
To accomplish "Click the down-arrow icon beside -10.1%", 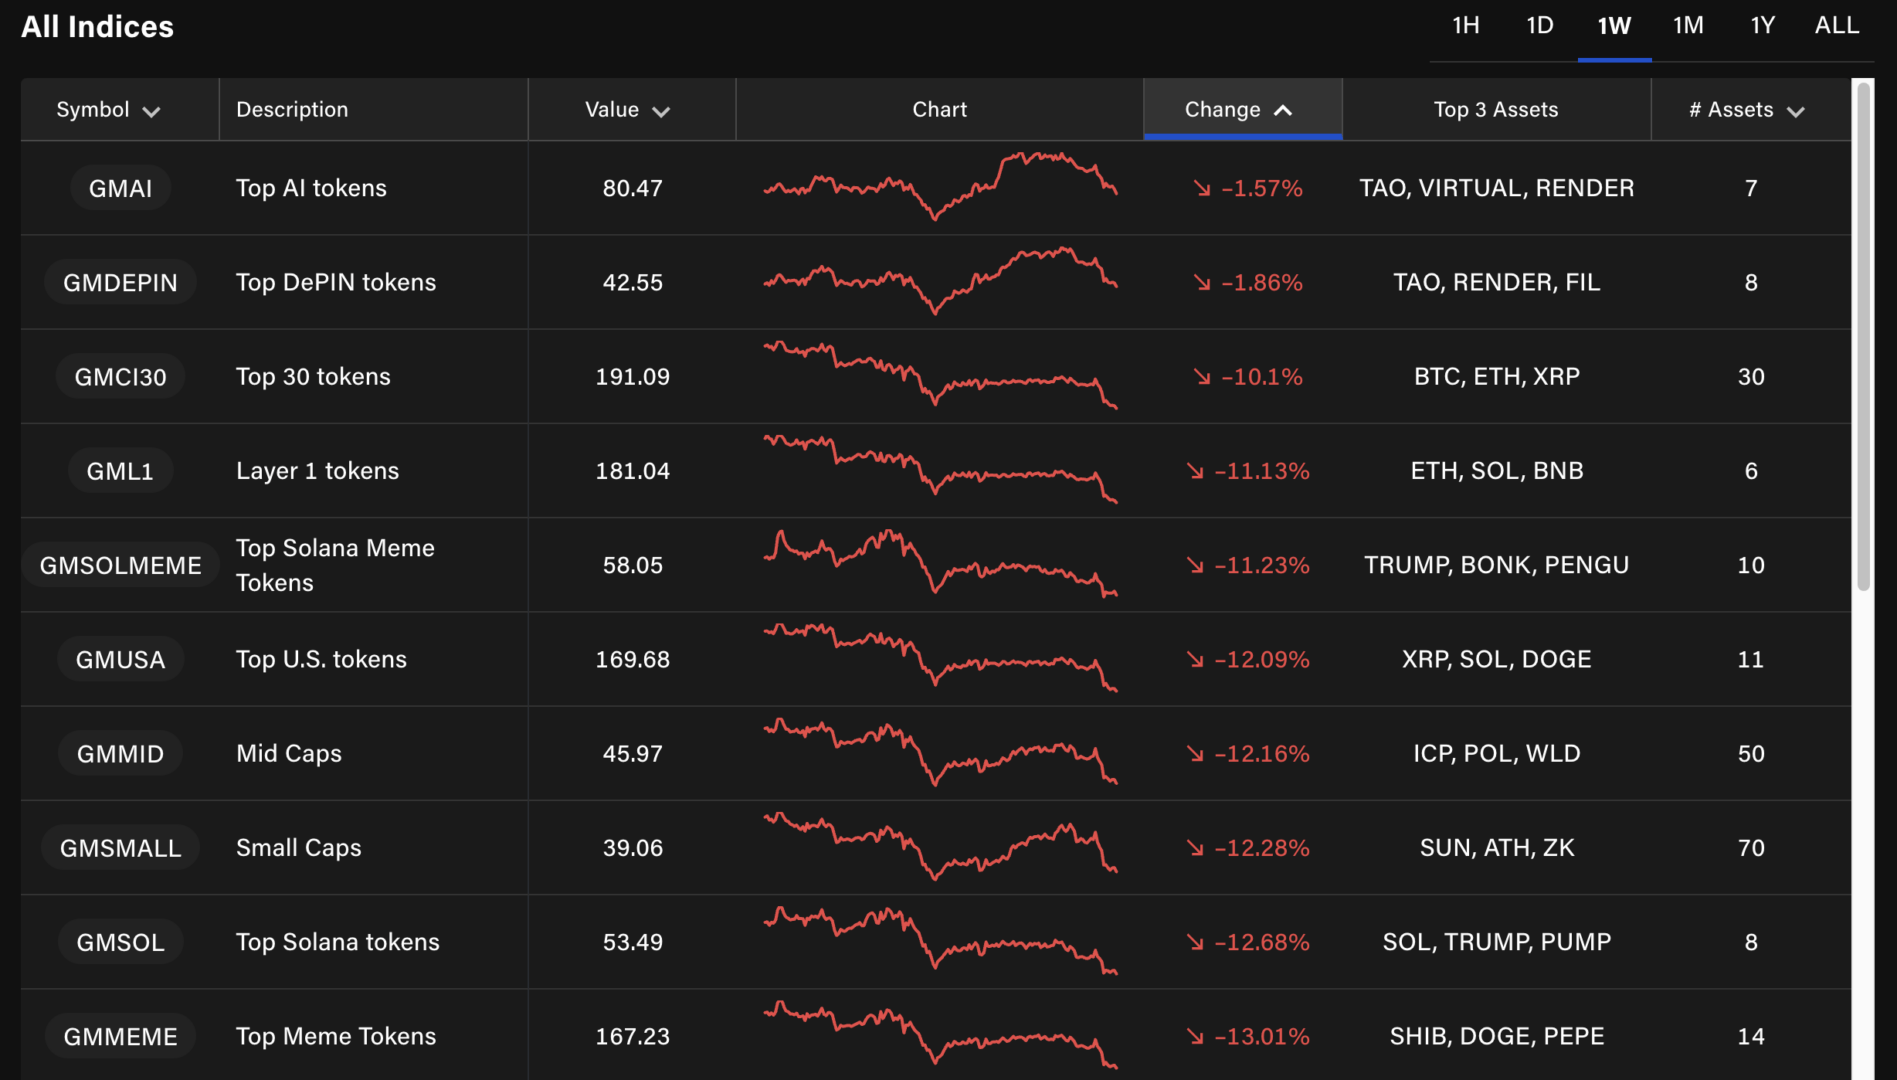I will [x=1202, y=377].
